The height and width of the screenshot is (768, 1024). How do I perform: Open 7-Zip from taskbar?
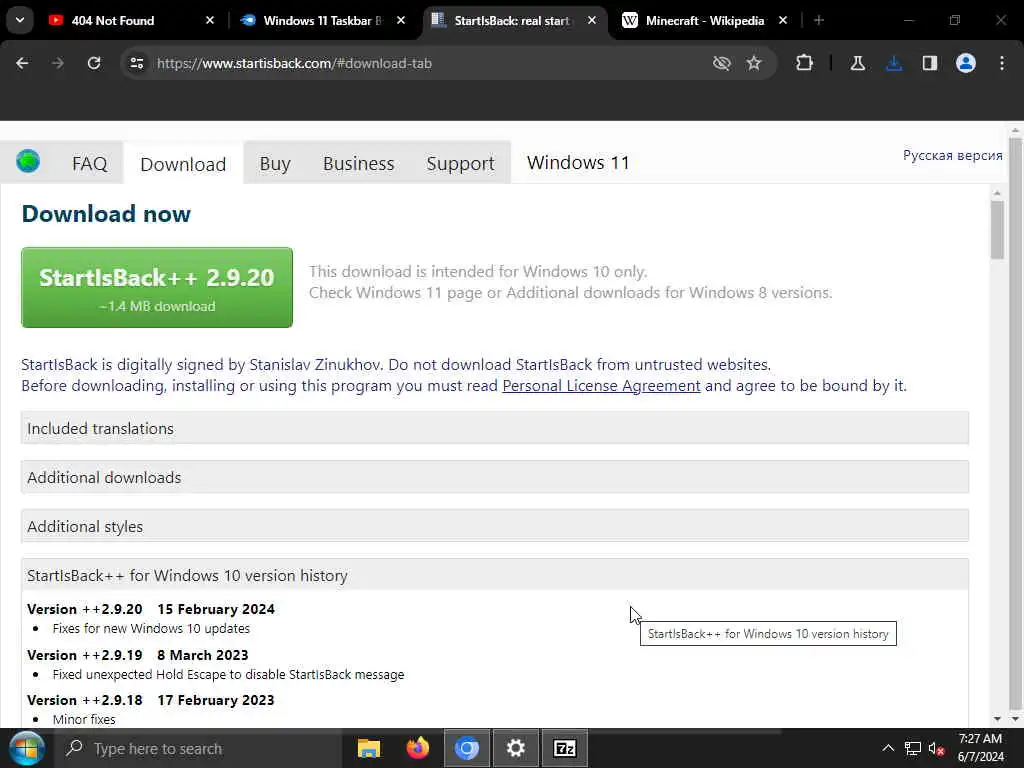click(x=565, y=748)
